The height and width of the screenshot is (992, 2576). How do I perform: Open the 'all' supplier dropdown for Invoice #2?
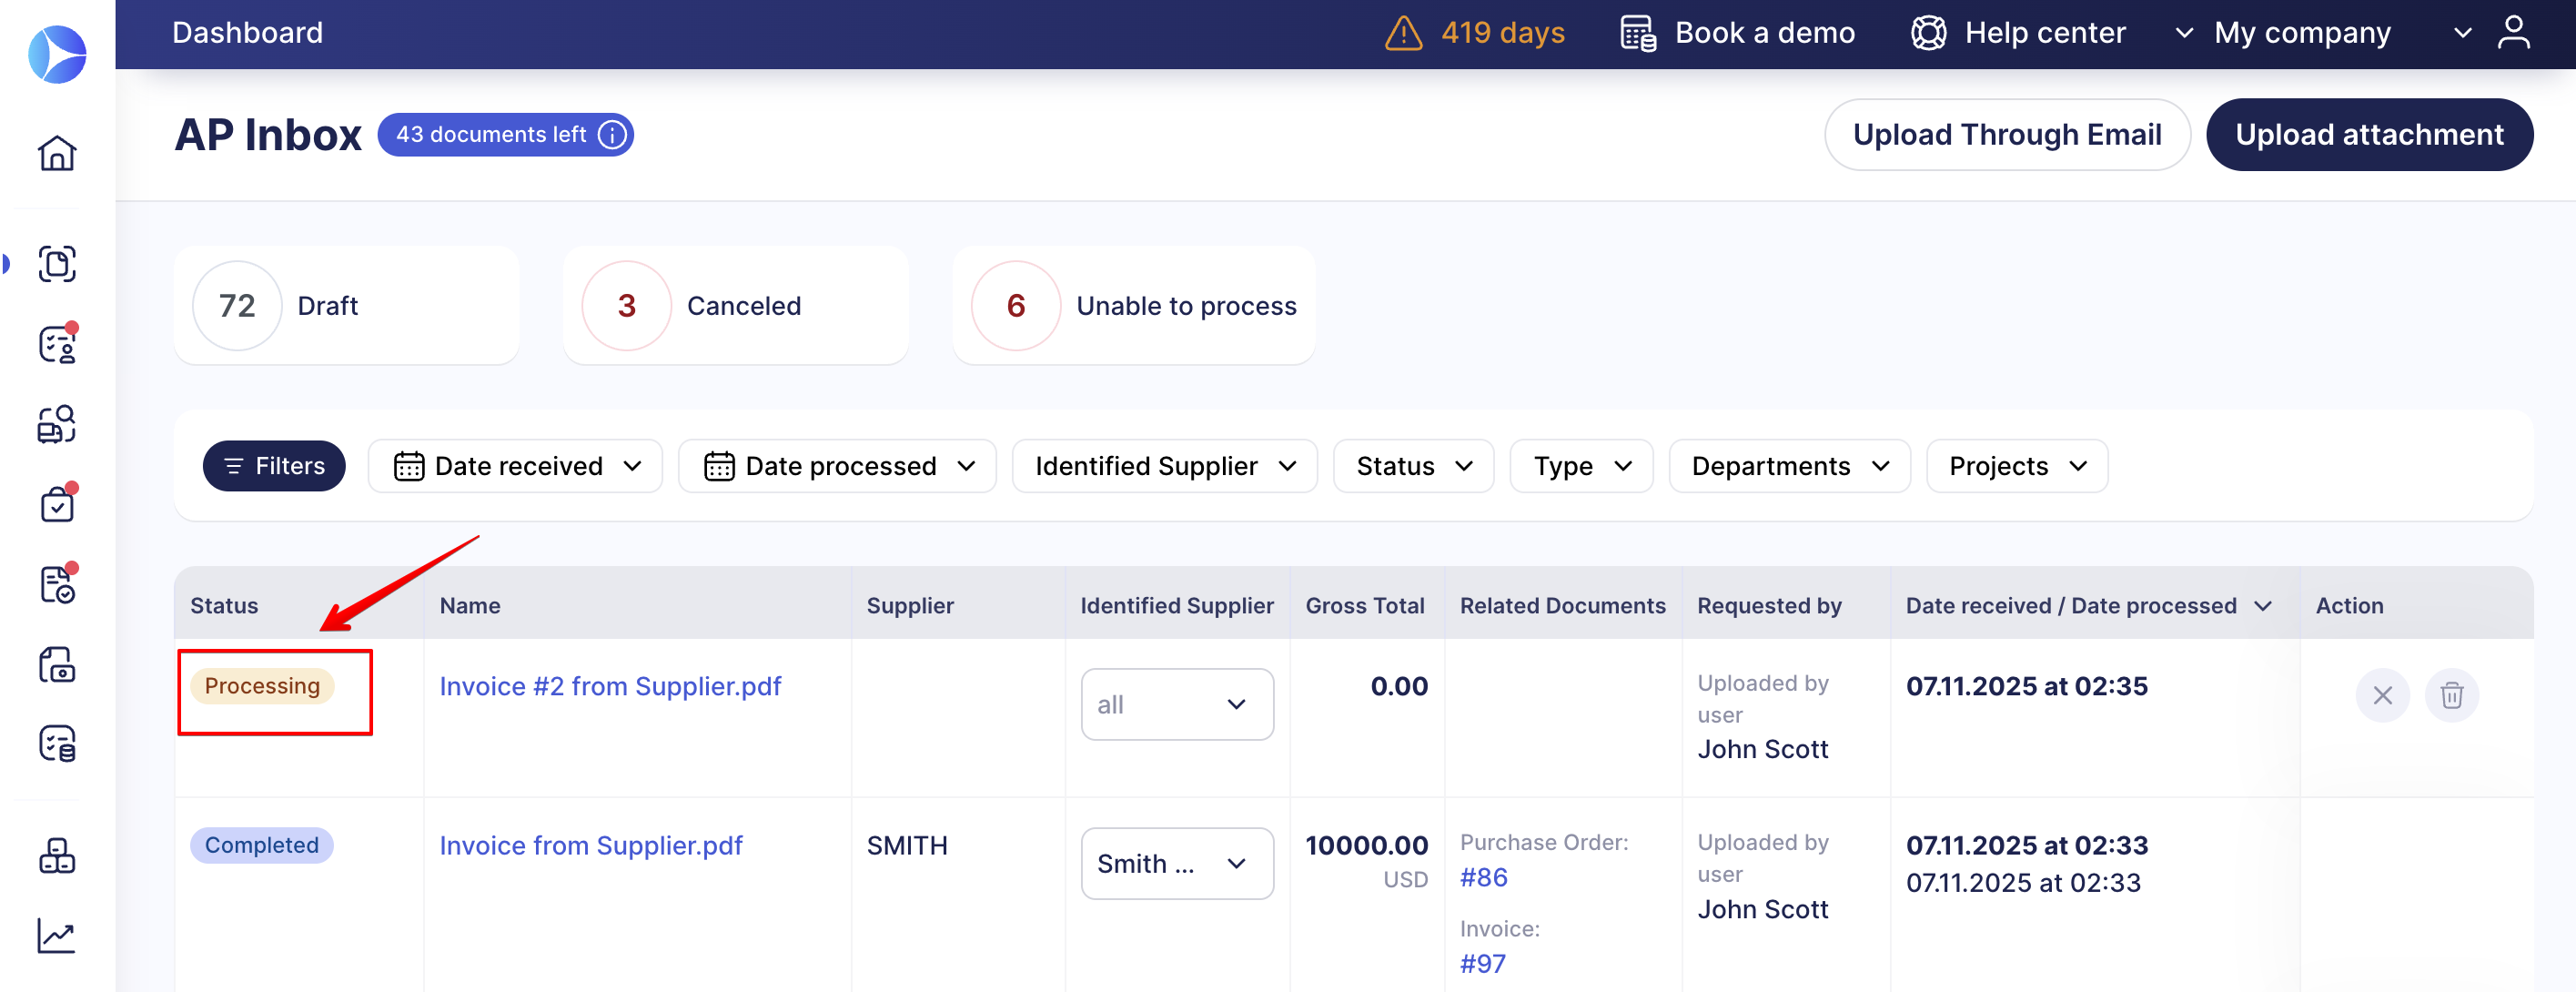pyautogui.click(x=1177, y=704)
